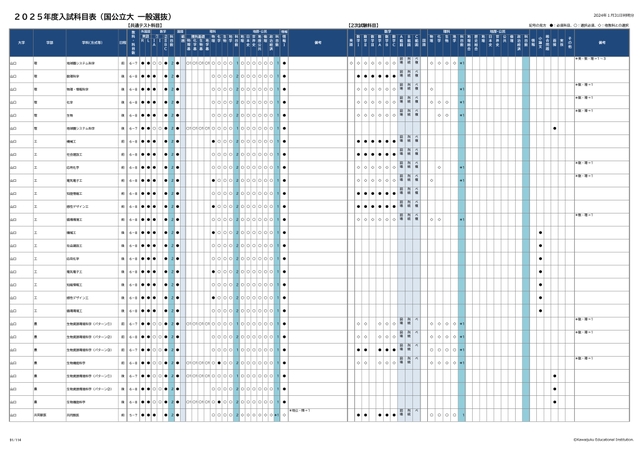Select the 山口 university cell in first row
The height and width of the screenshot is (455, 644).
pyautogui.click(x=13, y=62)
